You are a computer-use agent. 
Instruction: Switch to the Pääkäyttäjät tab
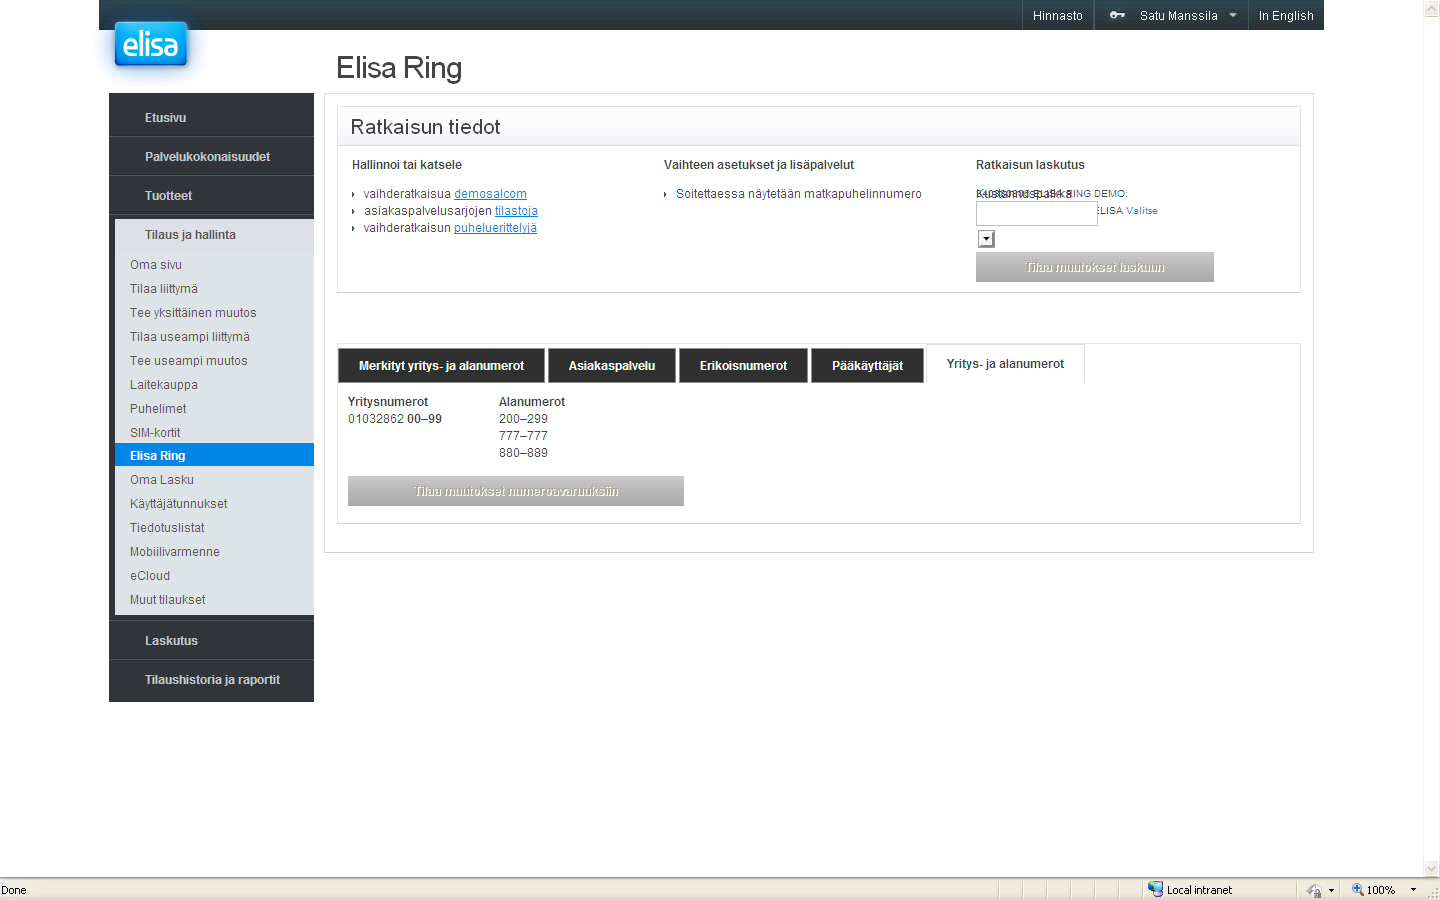(x=867, y=366)
